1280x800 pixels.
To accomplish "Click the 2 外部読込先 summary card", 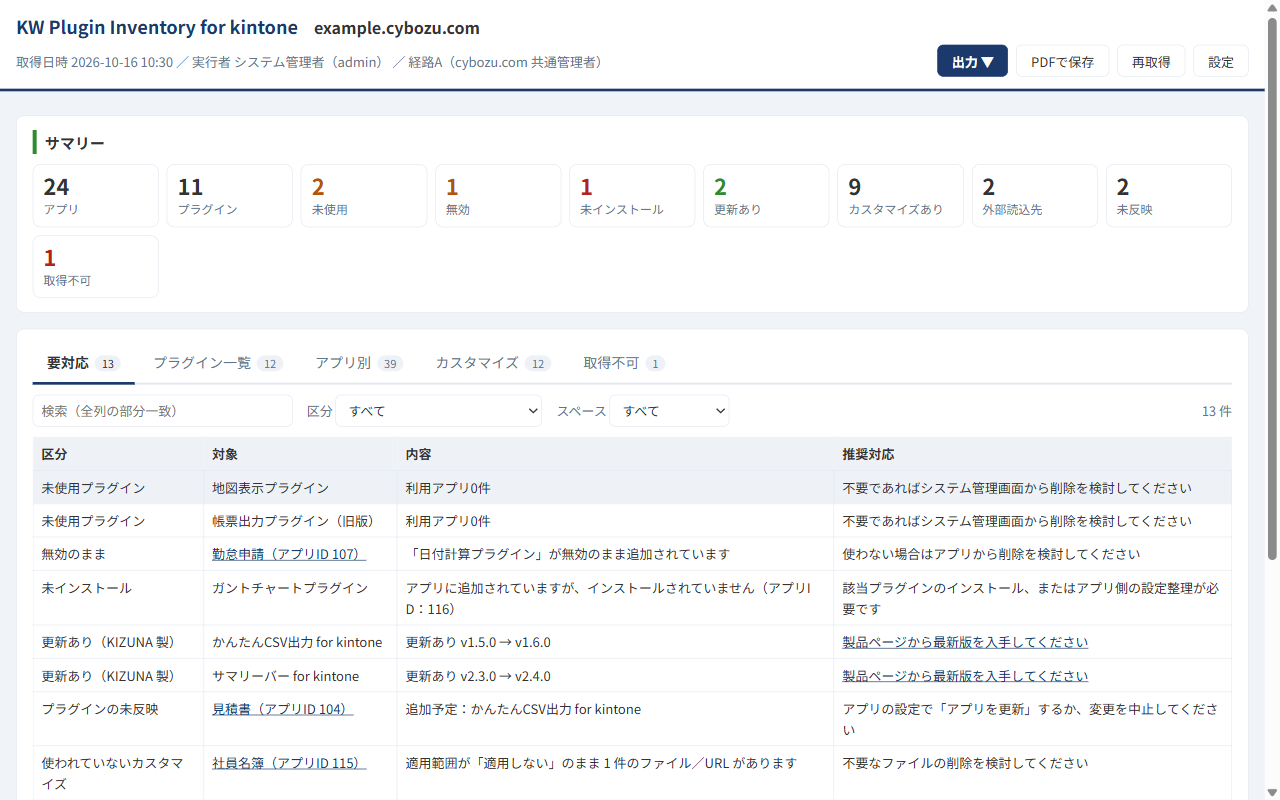I will coord(1034,196).
